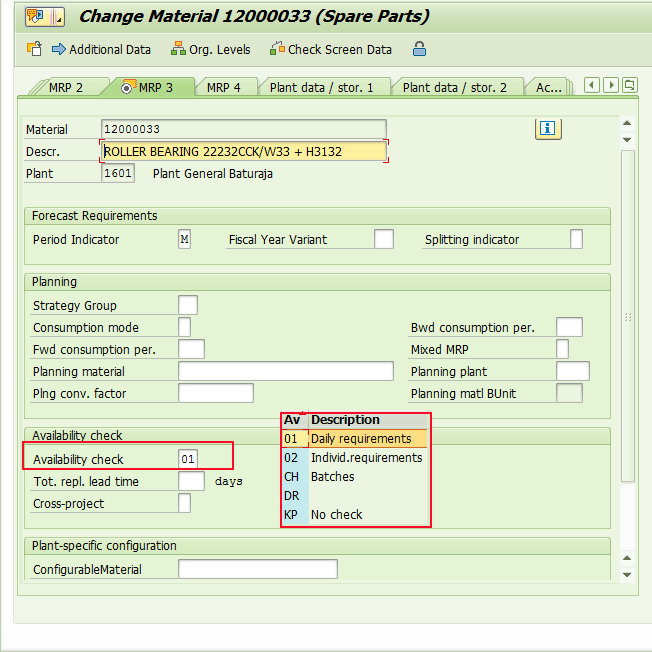The width and height of the screenshot is (652, 652).
Task: Choose the KP No check option
Action: (336, 515)
